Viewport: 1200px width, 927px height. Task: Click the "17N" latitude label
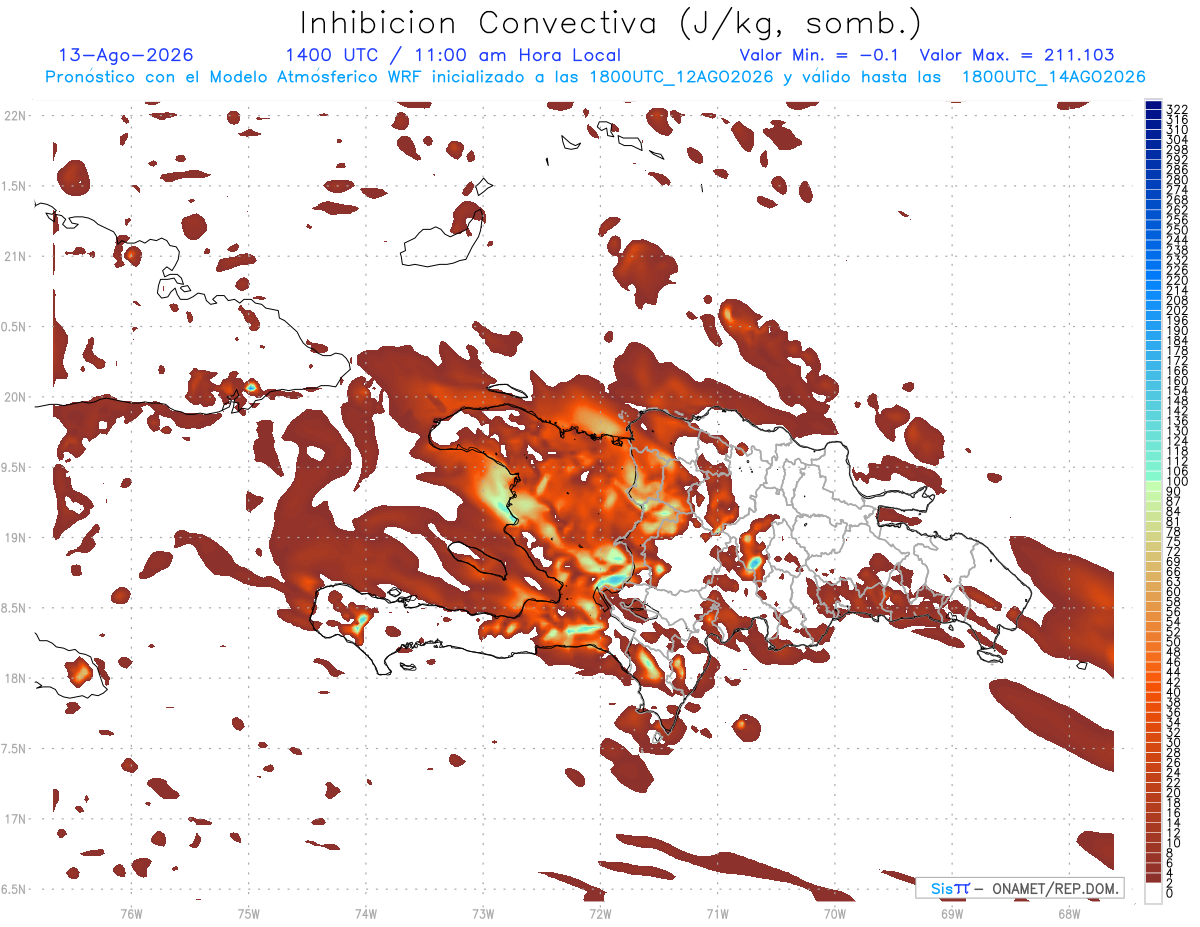[x=15, y=819]
